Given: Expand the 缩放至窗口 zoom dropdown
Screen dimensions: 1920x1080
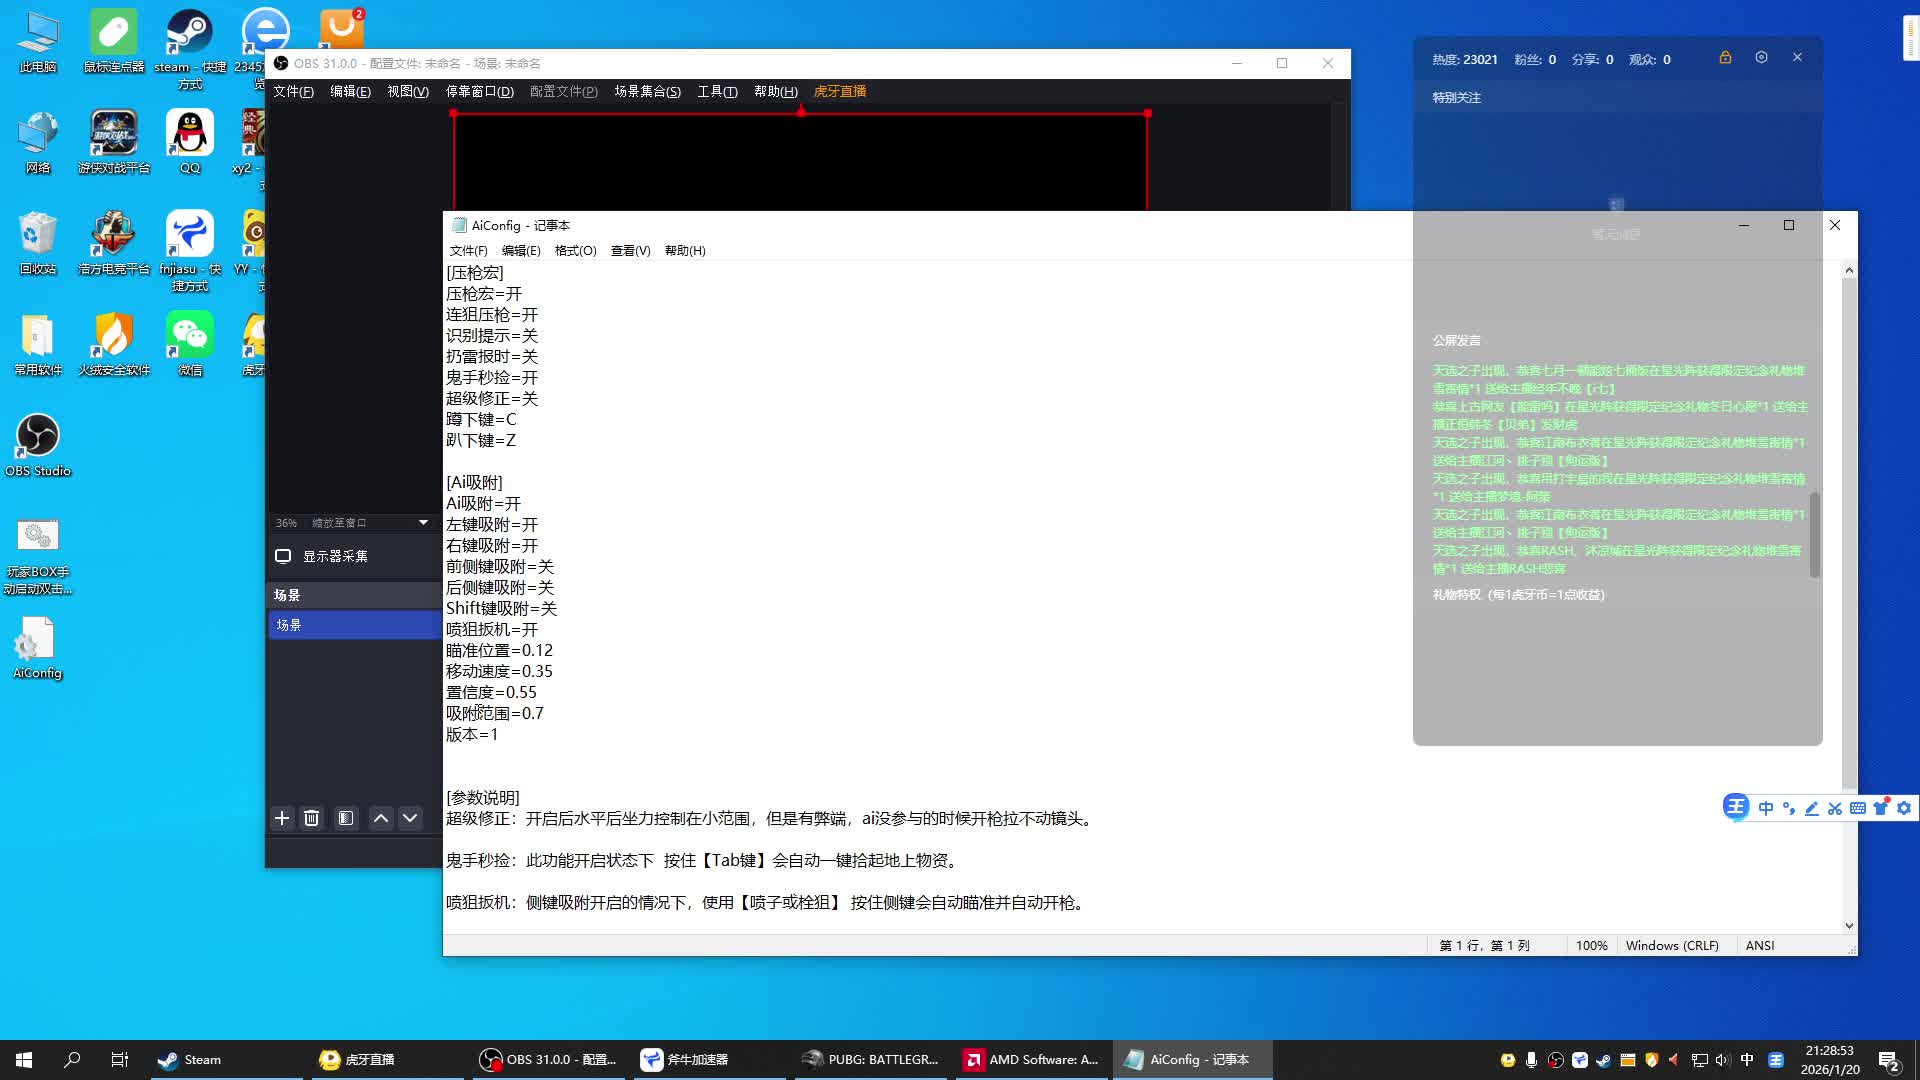Looking at the screenshot, I should [x=423, y=523].
